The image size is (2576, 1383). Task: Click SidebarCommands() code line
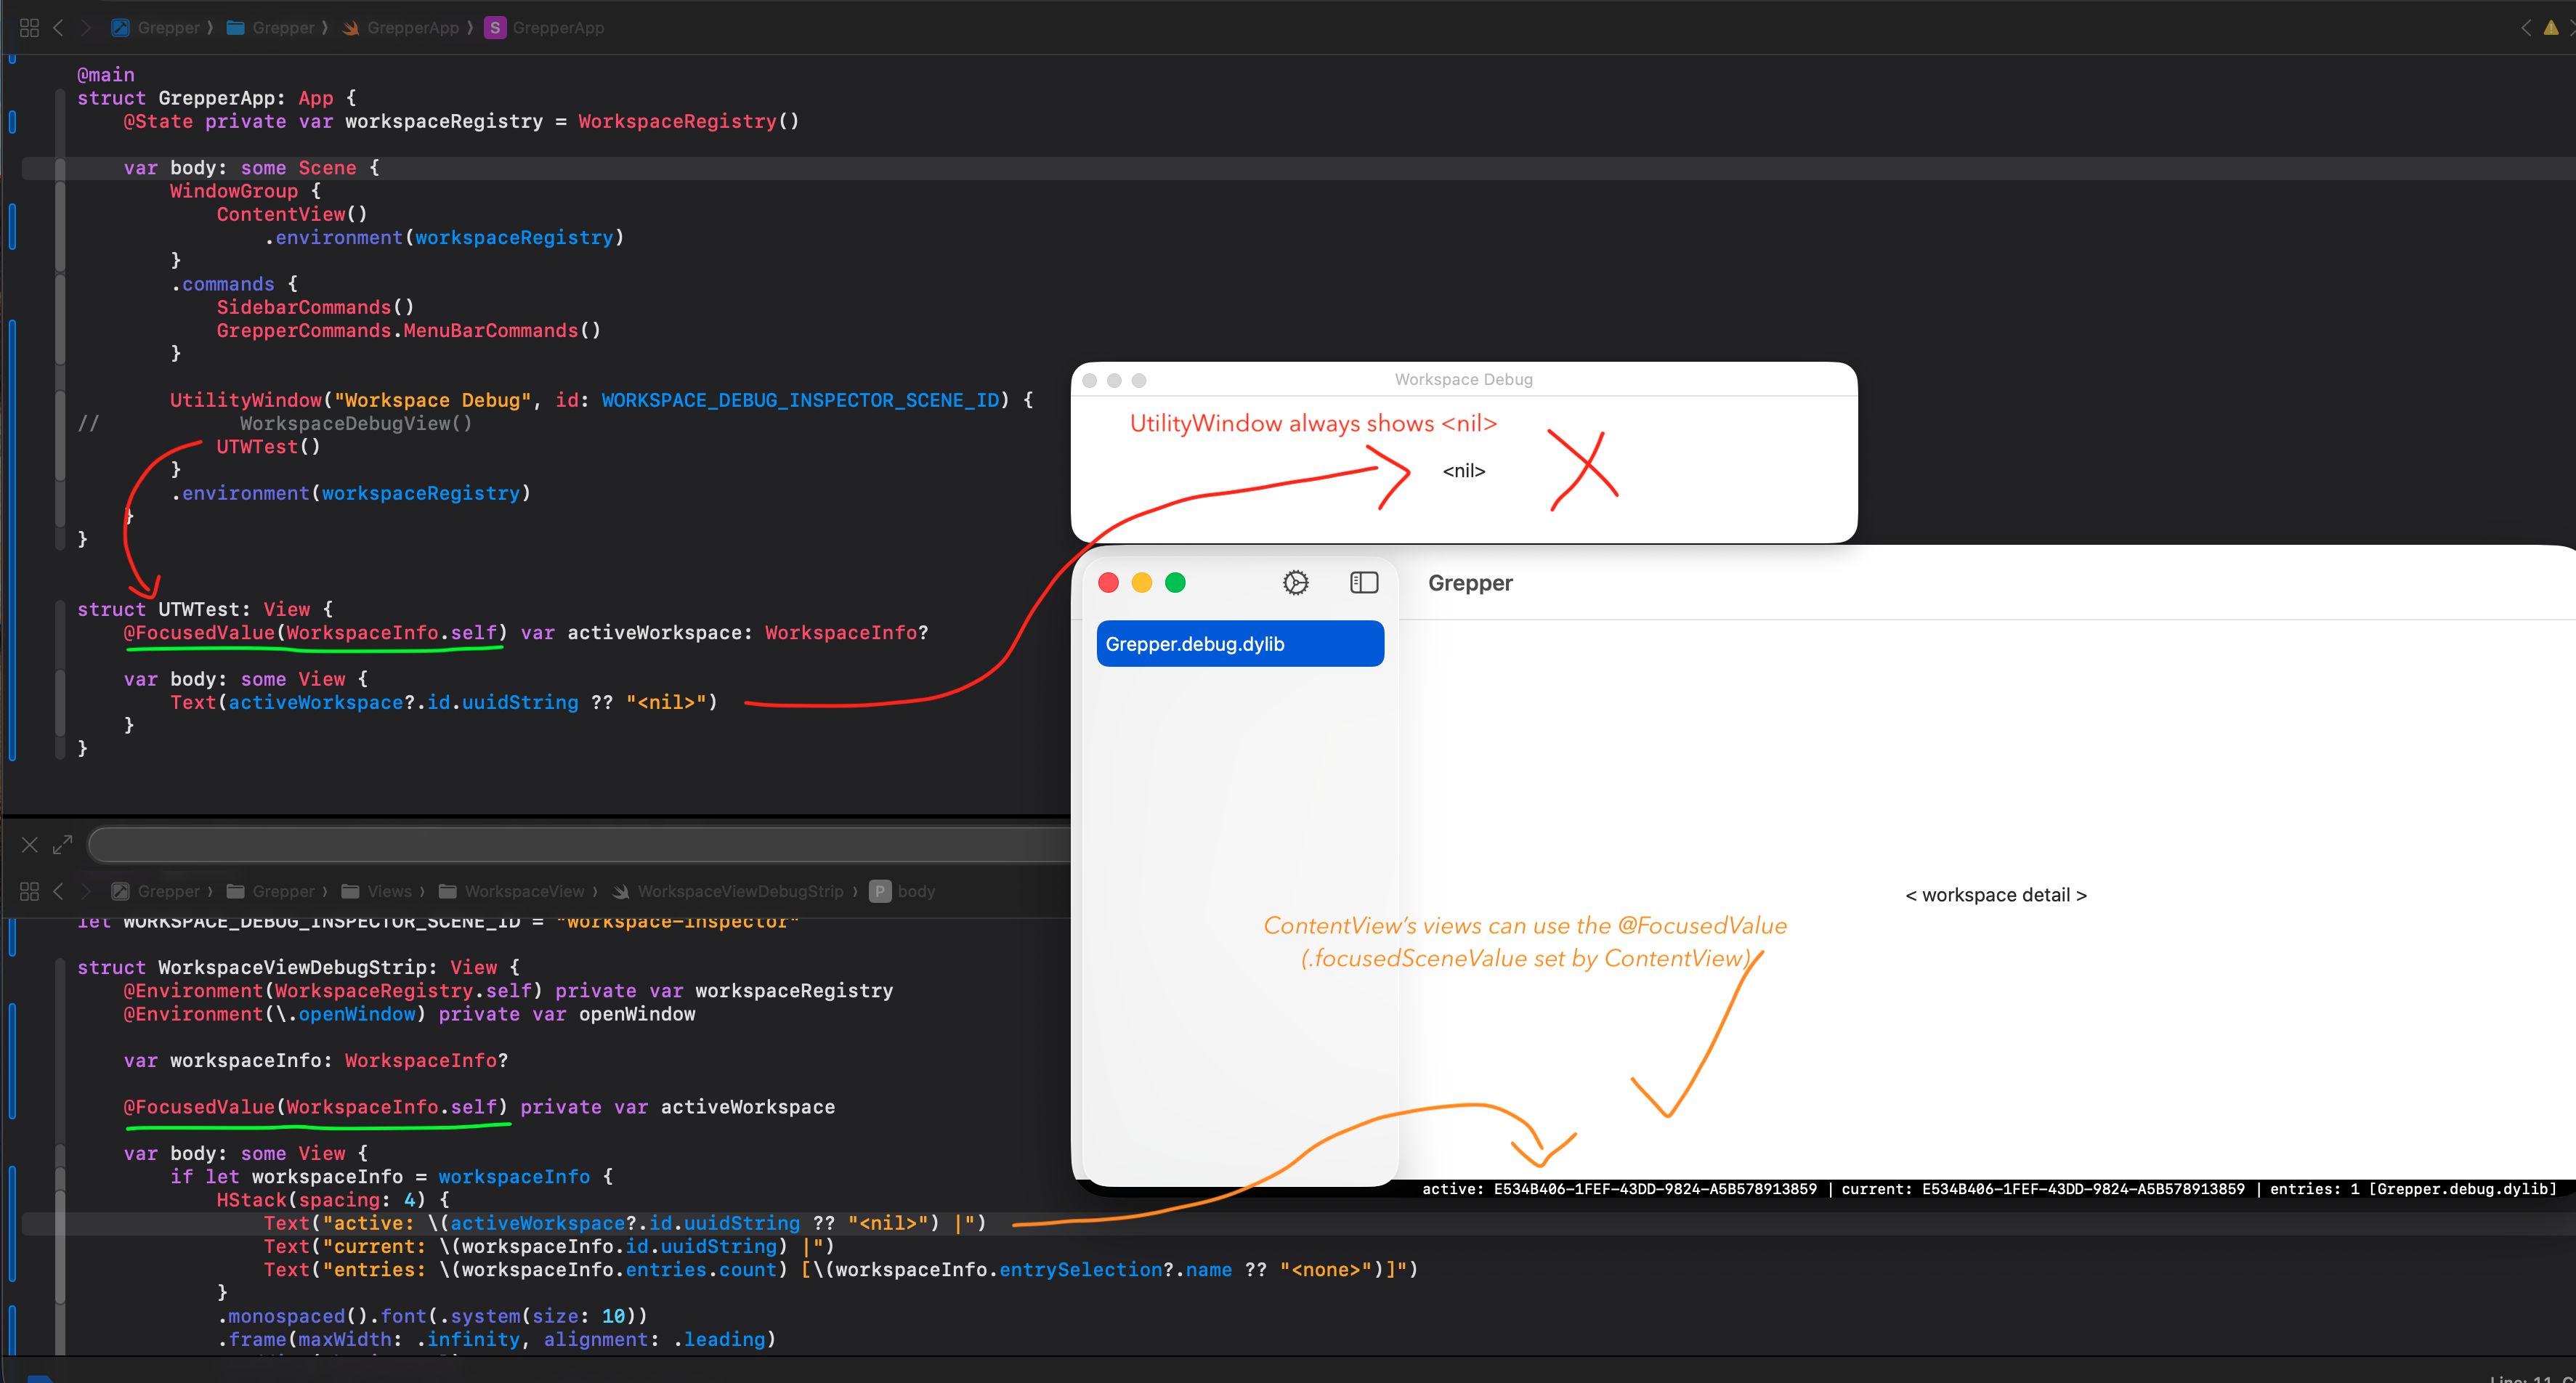pyautogui.click(x=315, y=307)
